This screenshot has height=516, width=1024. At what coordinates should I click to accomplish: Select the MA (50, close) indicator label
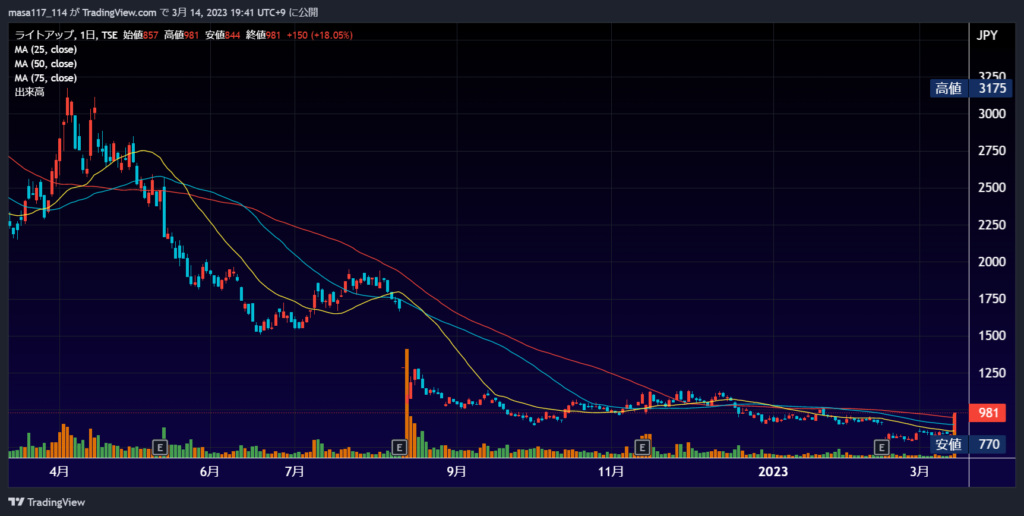coord(46,64)
